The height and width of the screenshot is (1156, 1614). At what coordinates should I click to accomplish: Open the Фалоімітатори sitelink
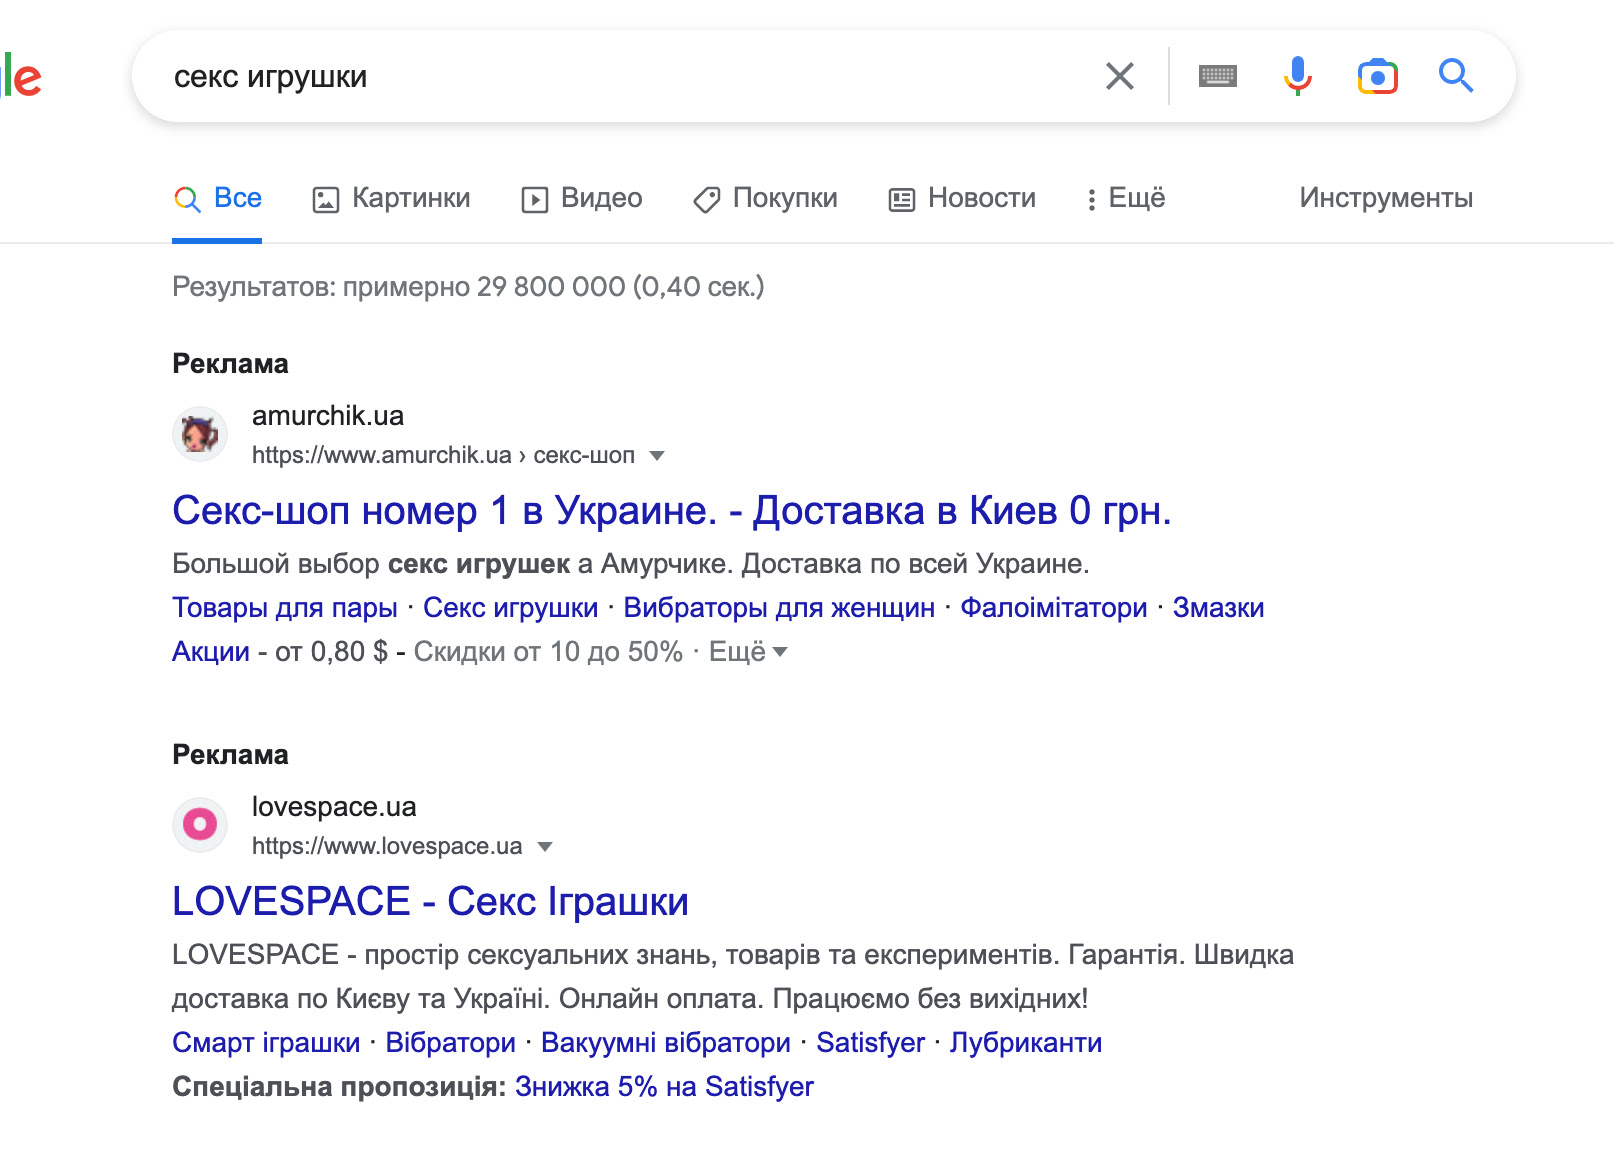point(1054,608)
